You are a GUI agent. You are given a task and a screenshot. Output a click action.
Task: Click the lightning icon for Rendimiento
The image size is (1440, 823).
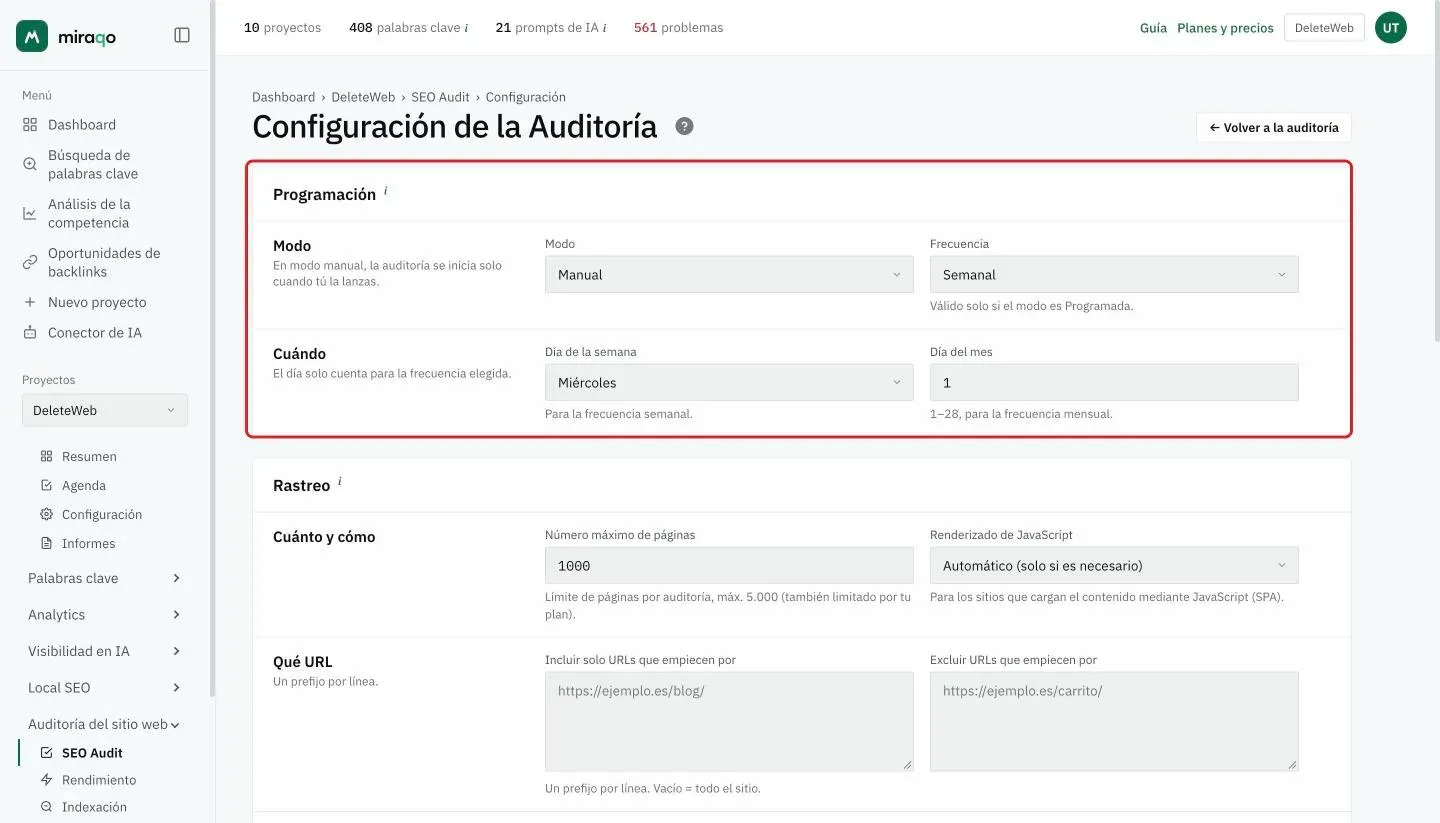click(46, 780)
